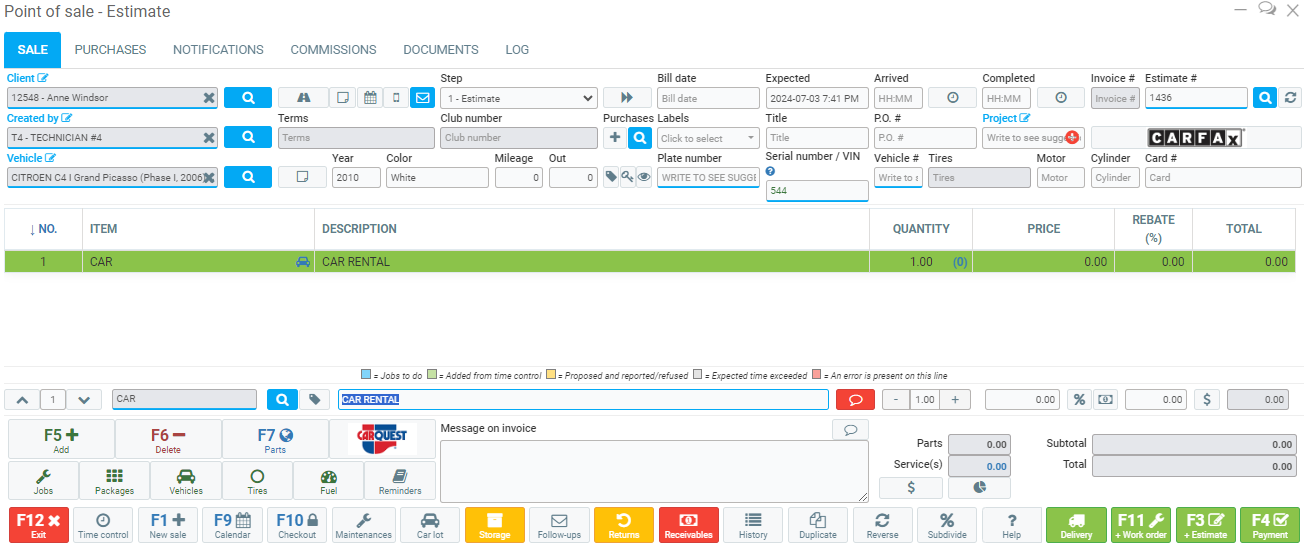Click the red comment bubble on item line
1304x548 pixels.
coord(855,399)
